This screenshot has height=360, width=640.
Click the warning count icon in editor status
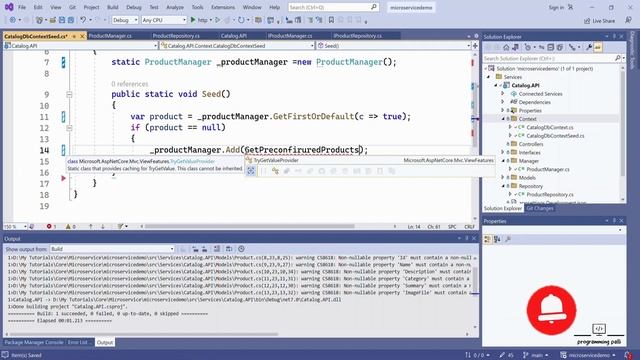coord(69,227)
